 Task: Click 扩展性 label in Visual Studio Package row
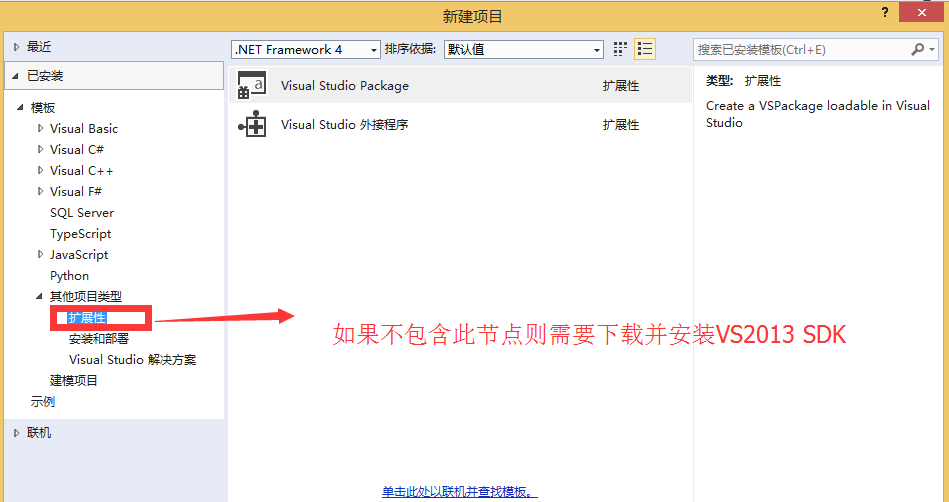621,86
